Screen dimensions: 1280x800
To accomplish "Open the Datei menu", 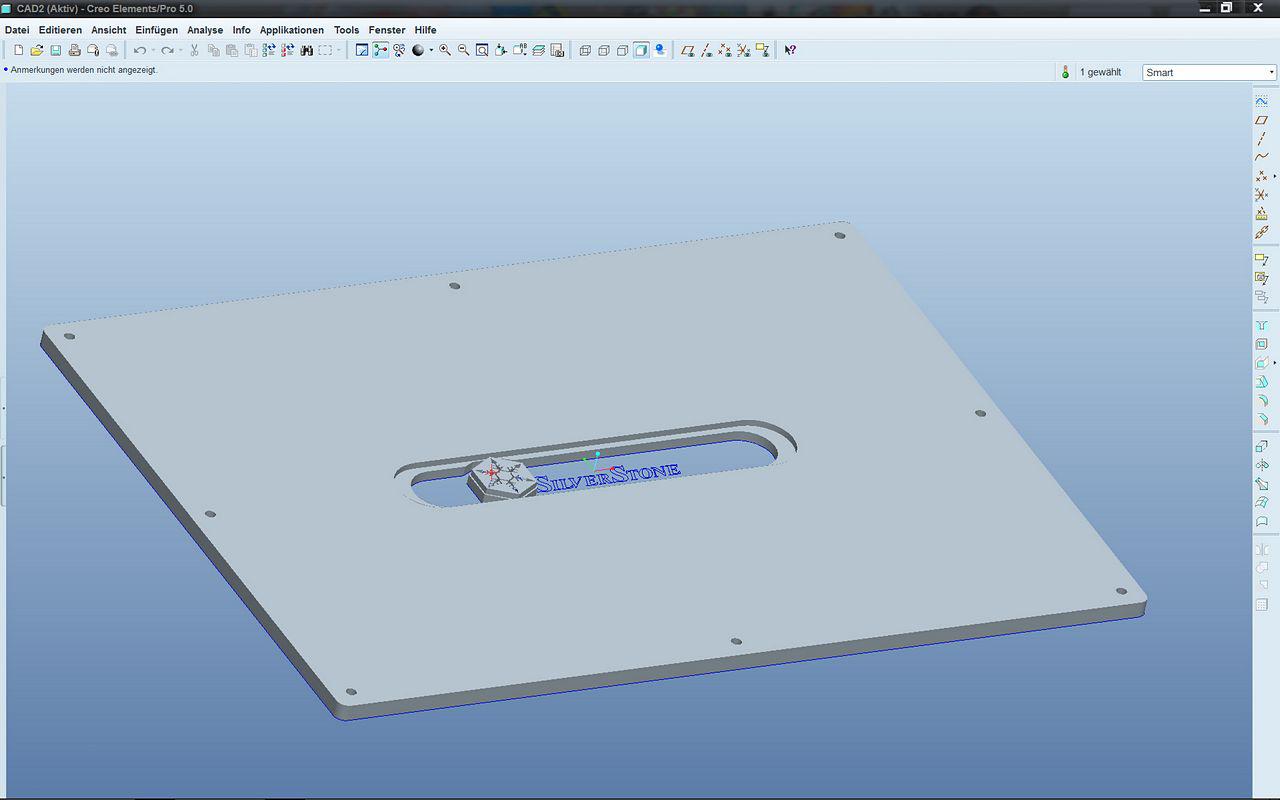I will click(17, 30).
